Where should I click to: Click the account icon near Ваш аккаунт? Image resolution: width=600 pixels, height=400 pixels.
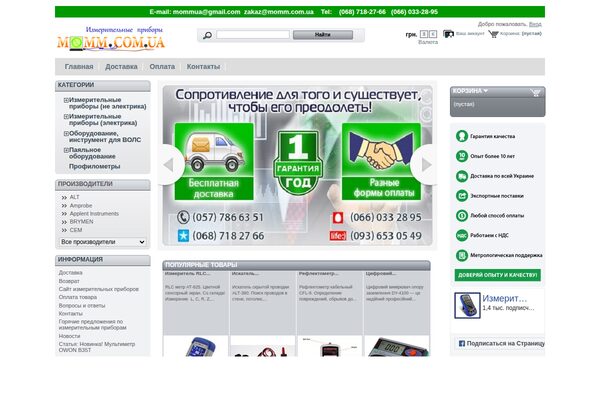point(448,34)
